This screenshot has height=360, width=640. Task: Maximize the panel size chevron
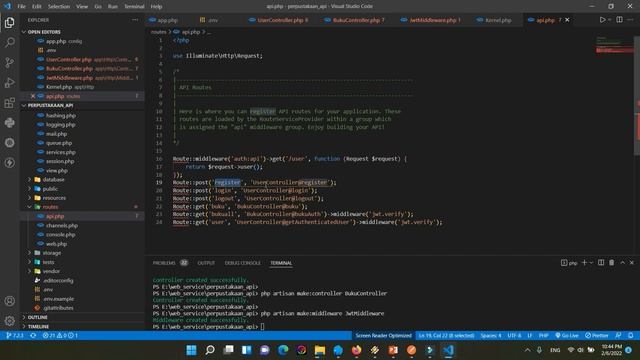pos(622,263)
